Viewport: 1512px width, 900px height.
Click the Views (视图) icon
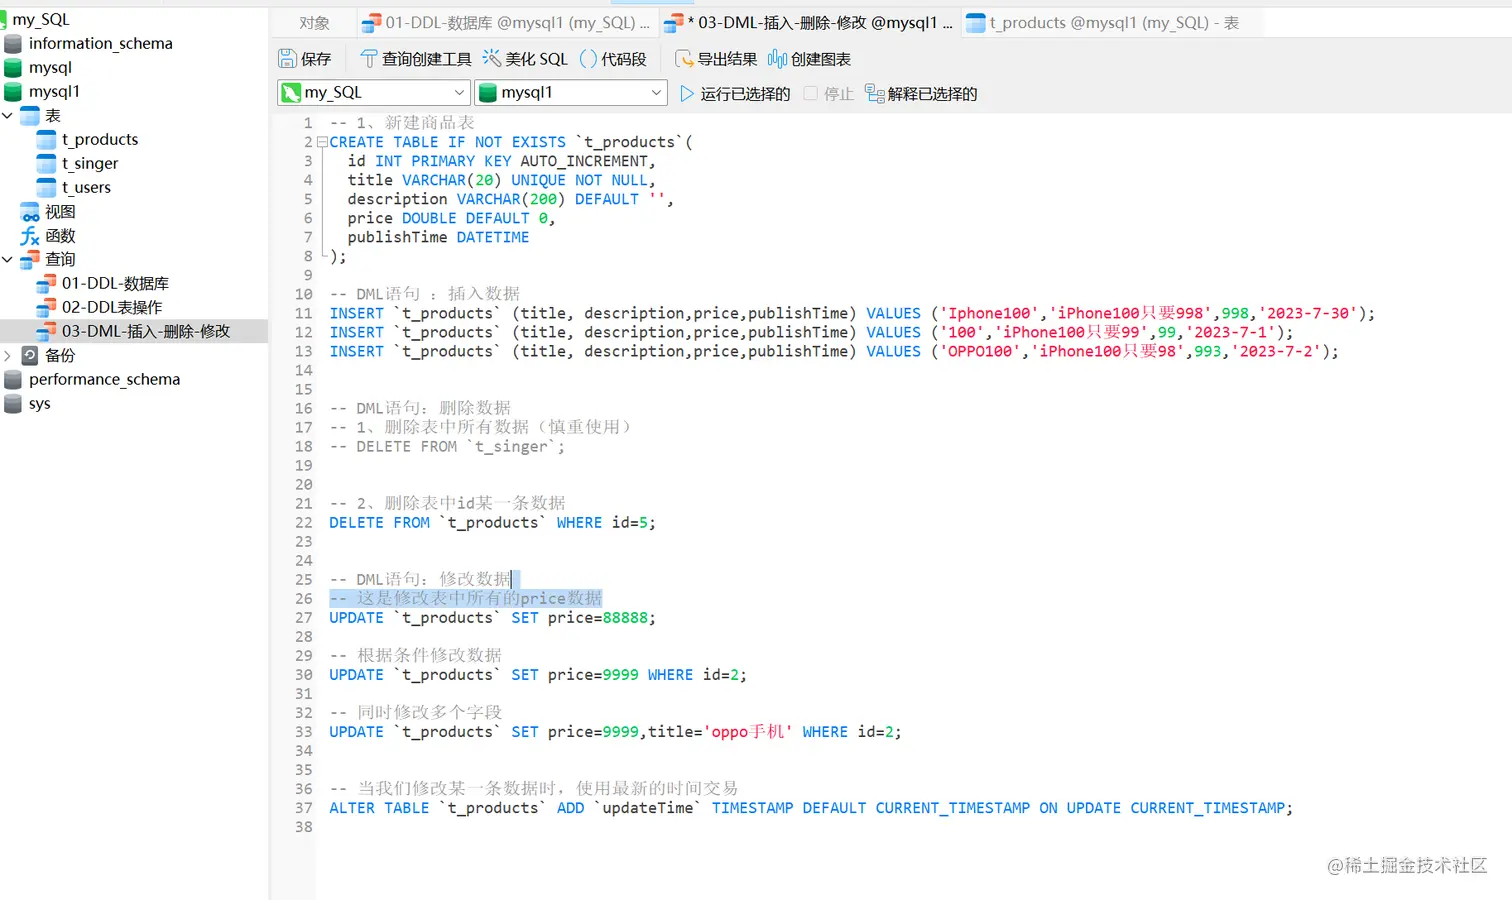(x=30, y=211)
